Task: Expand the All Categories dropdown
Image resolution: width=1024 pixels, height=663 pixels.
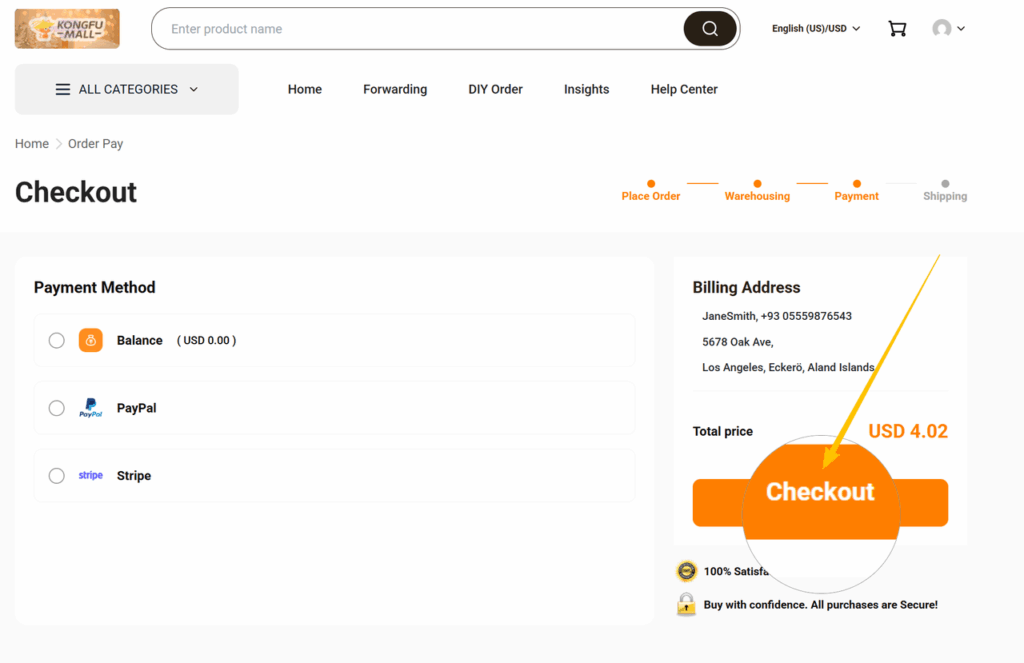Action: pyautogui.click(x=127, y=89)
